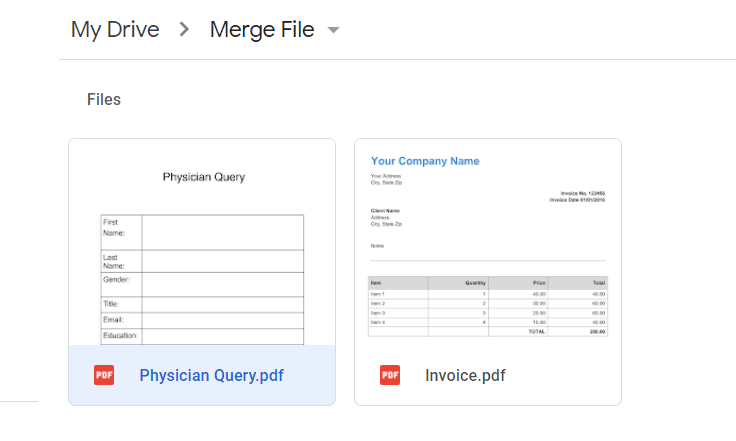Click the red PDF icon beside Invoice.pdf
This screenshot has width=736, height=441.
pos(390,376)
